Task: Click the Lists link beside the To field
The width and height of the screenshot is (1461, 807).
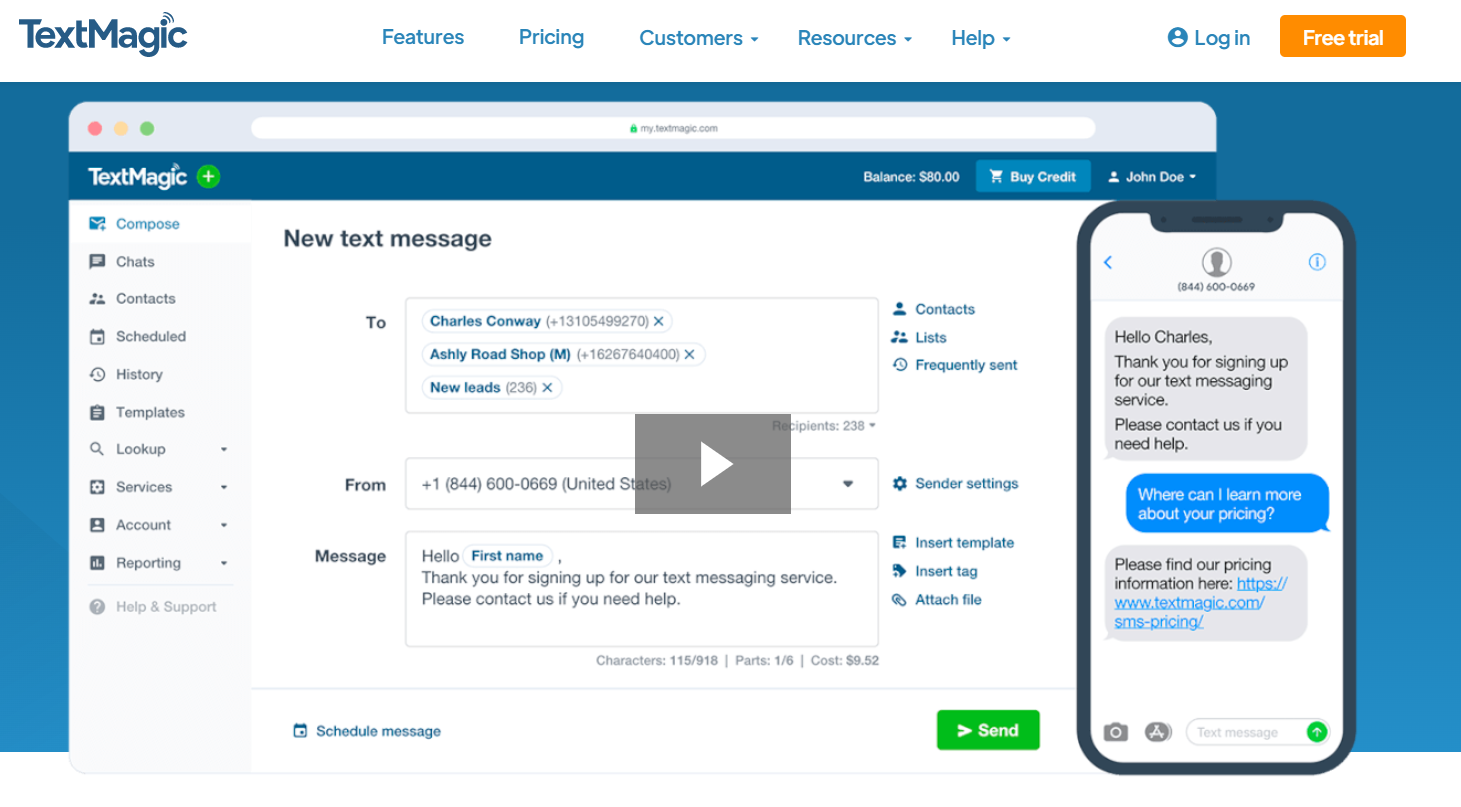Action: tap(919, 338)
